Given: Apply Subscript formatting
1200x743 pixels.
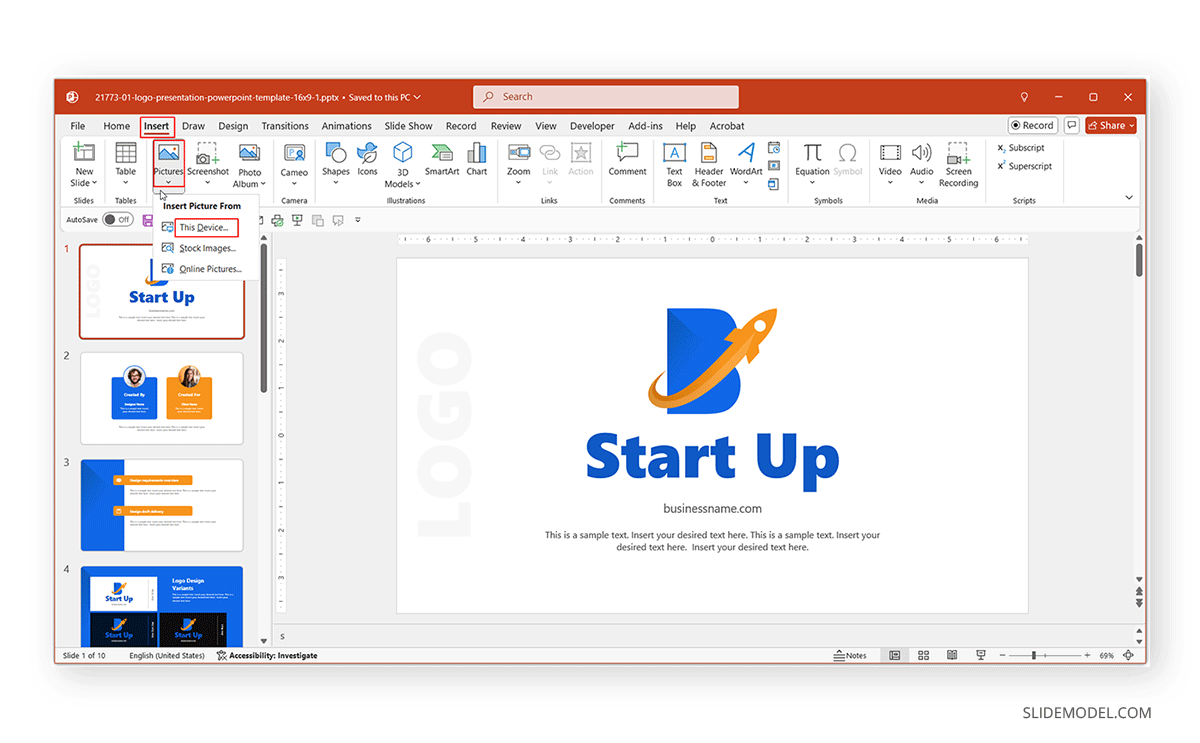Looking at the screenshot, I should (1020, 148).
